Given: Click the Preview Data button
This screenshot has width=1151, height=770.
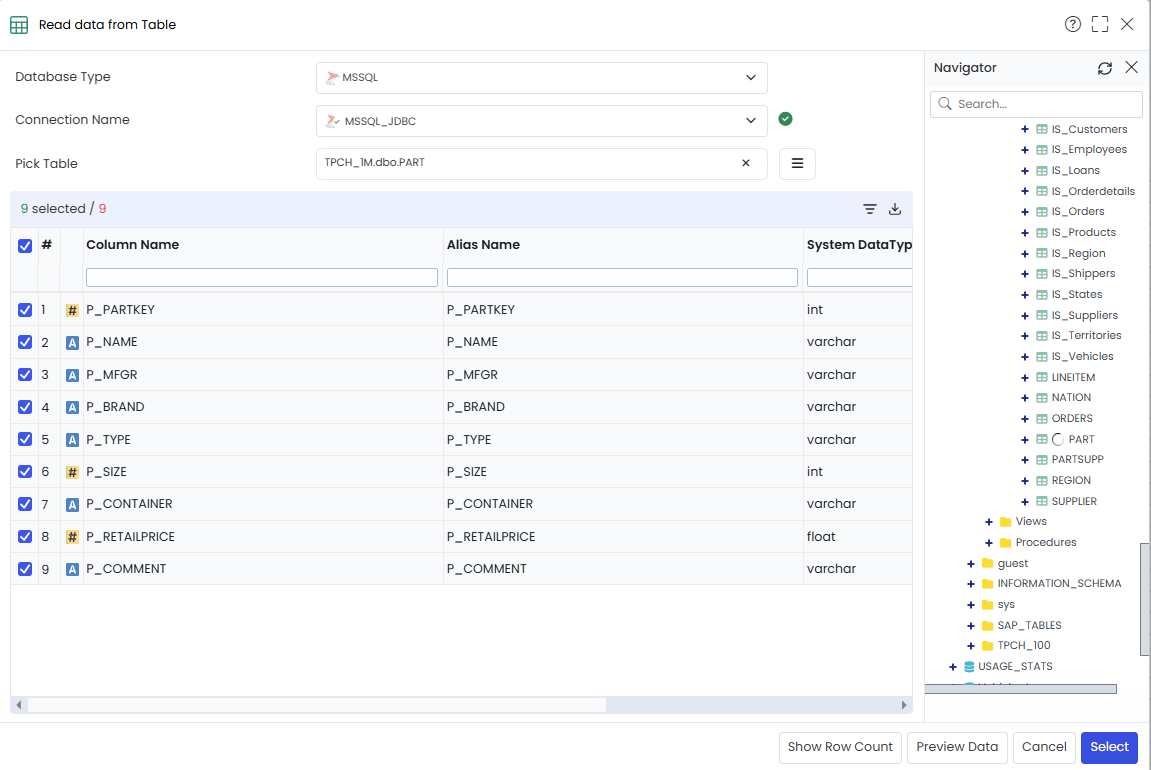Looking at the screenshot, I should pyautogui.click(x=957, y=747).
